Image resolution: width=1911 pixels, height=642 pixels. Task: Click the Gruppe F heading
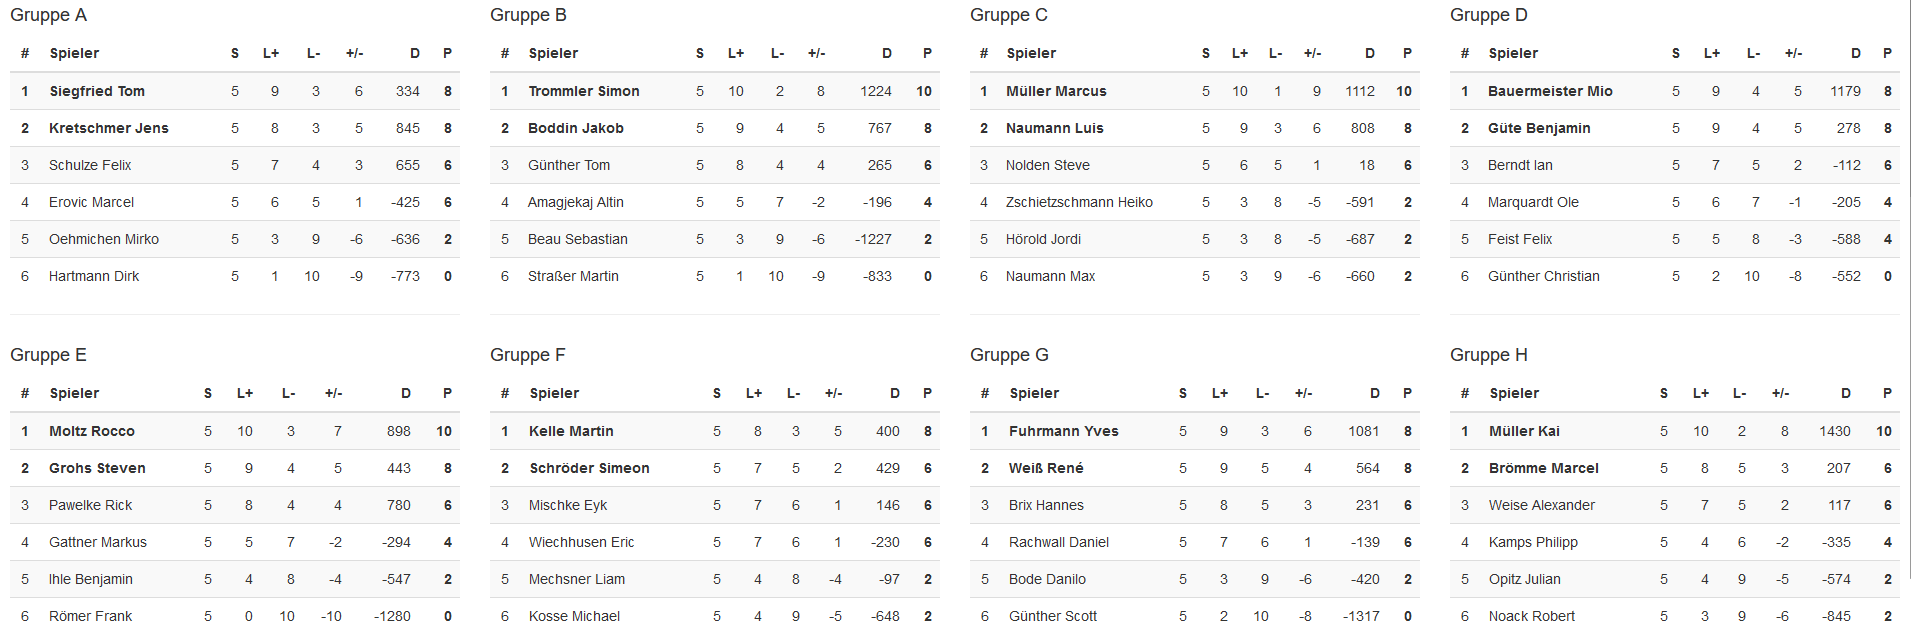coord(528,355)
